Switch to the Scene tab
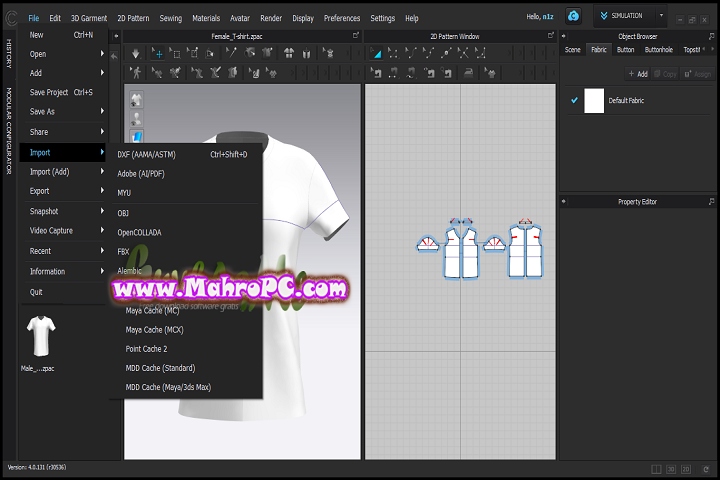The width and height of the screenshot is (720, 480). [x=572, y=50]
